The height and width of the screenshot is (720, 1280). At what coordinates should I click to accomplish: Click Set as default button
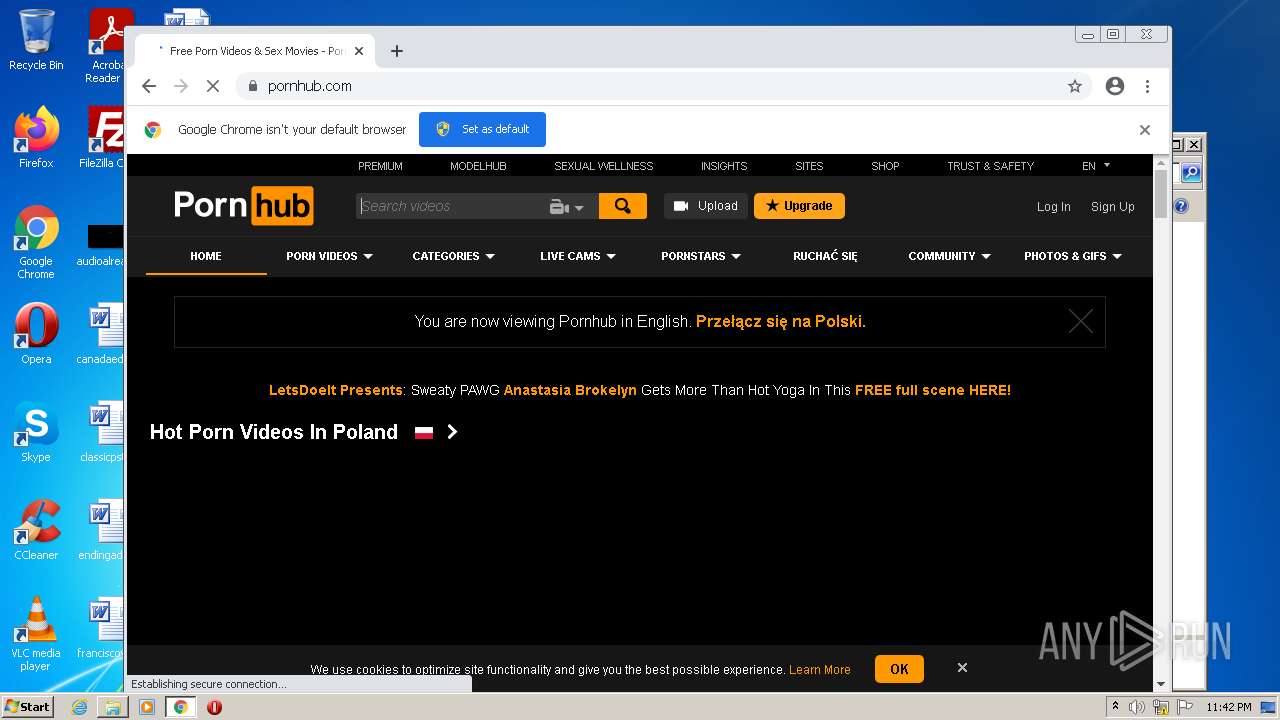tap(482, 129)
